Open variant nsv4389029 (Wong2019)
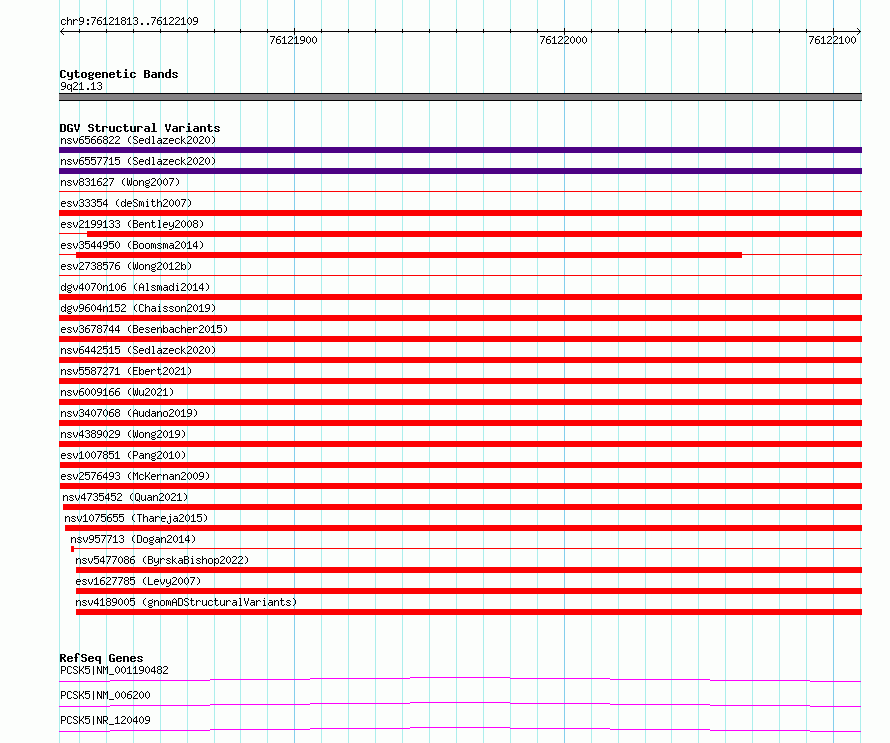890x743 pixels. (x=123, y=434)
